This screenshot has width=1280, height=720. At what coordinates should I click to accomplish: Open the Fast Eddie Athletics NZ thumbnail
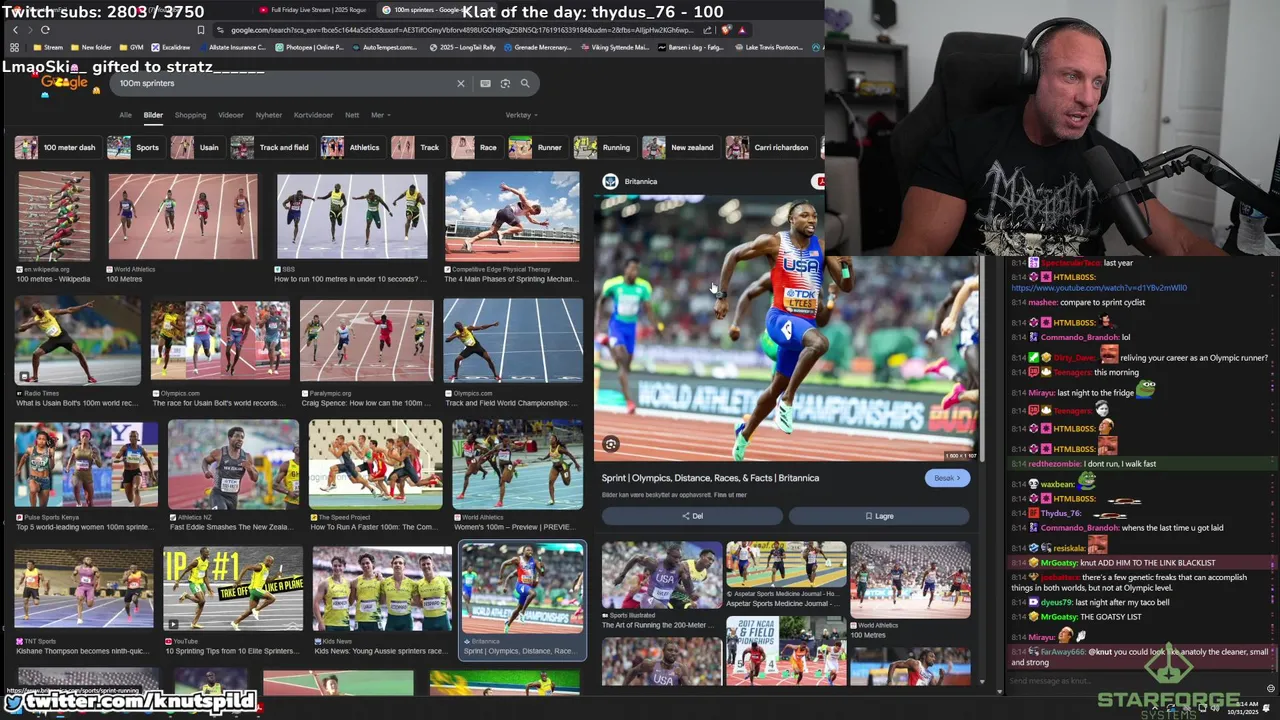(233, 465)
